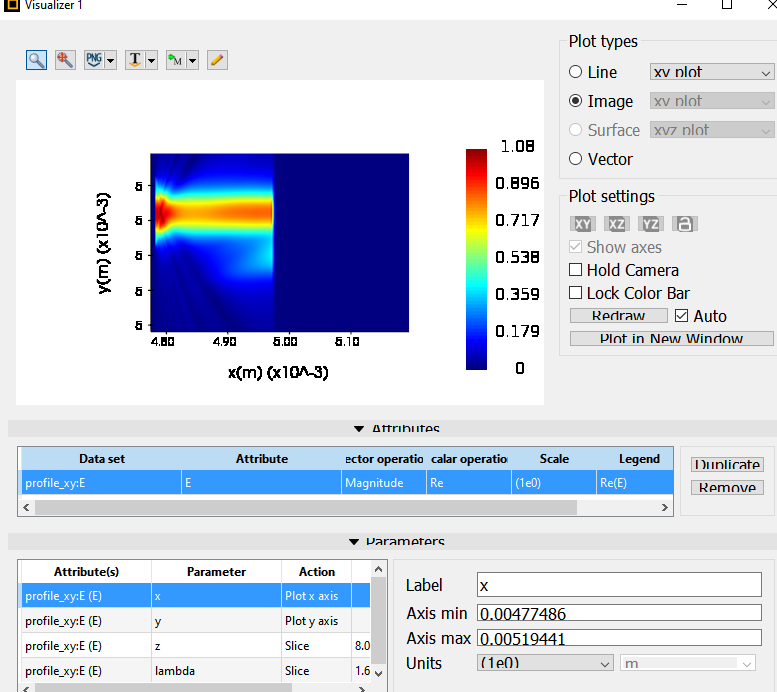Enable the Lock Color Bar checkbox

pos(575,292)
